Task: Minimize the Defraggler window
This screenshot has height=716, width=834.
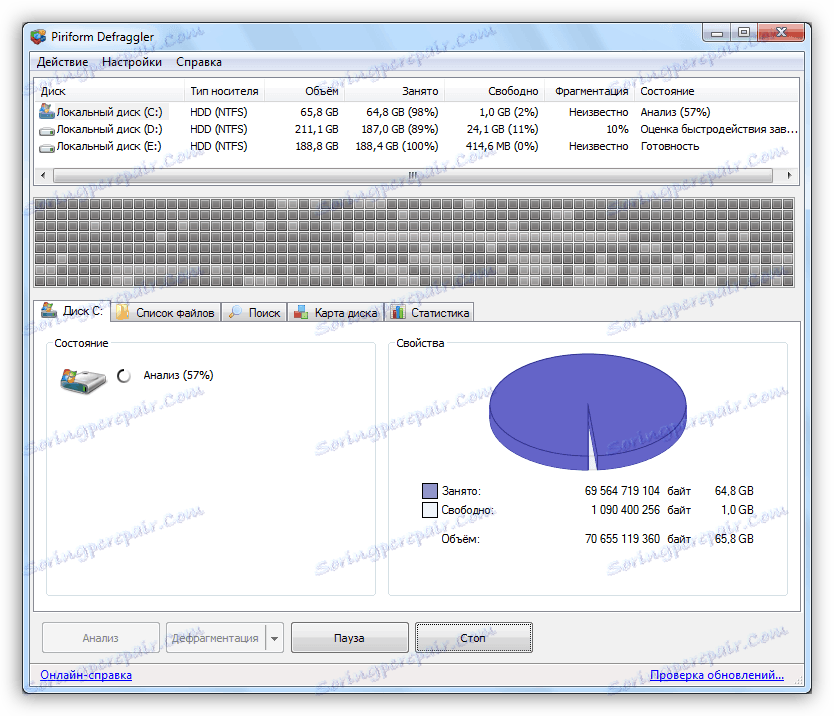Action: (716, 34)
